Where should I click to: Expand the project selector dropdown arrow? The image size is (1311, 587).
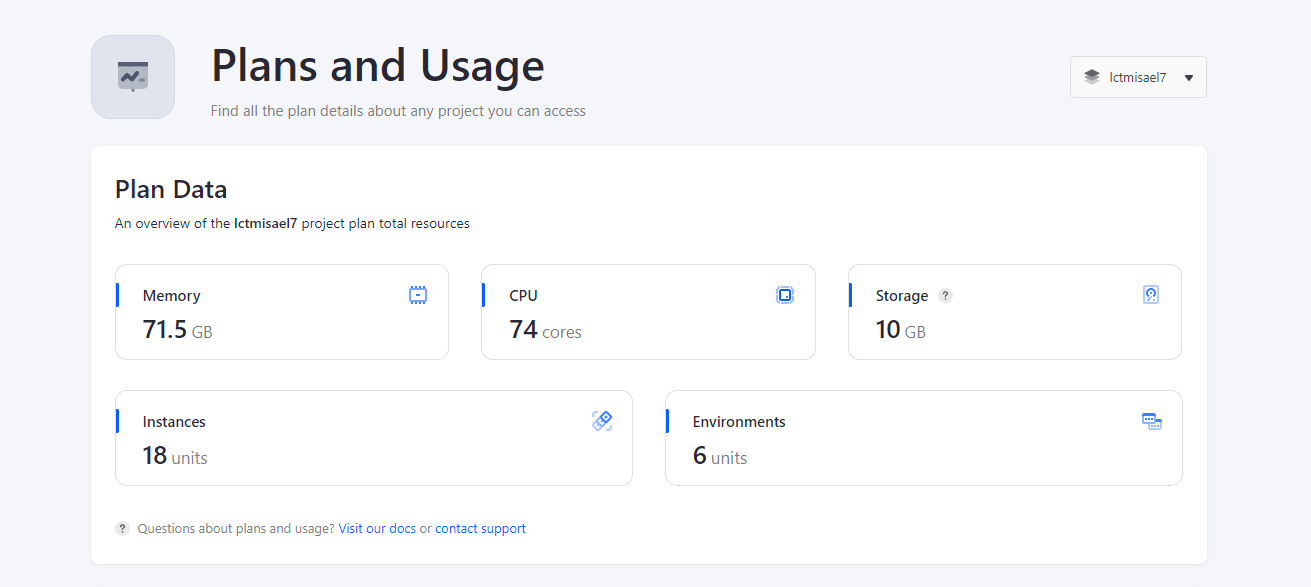[x=1188, y=78]
